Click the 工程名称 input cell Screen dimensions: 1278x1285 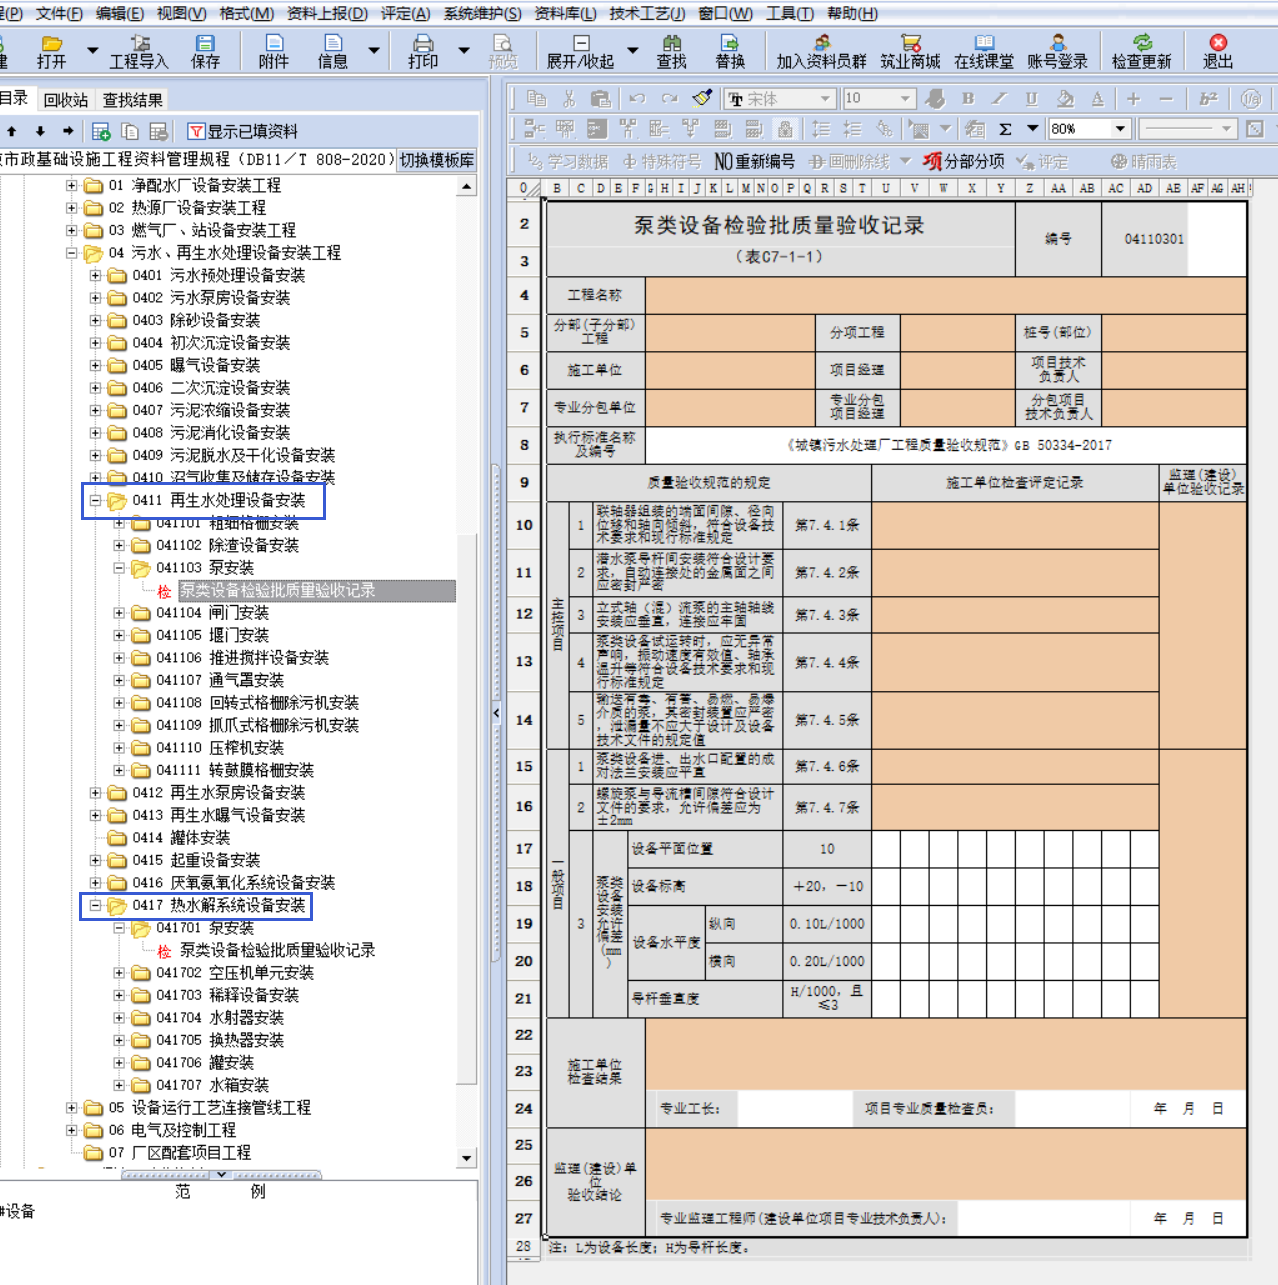coord(945,295)
